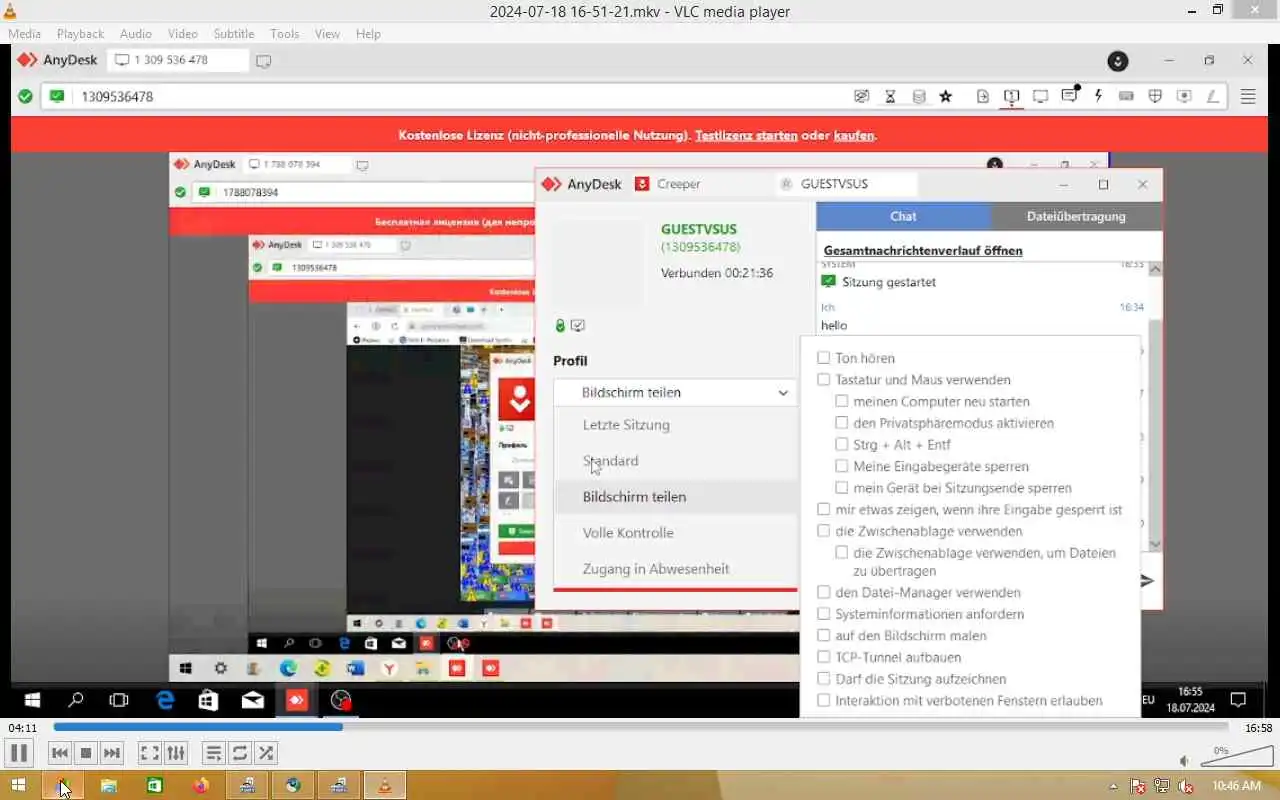Image resolution: width=1280 pixels, height=800 pixels.
Task: Click the Testlizenz starten link
Action: pyautogui.click(x=746, y=135)
